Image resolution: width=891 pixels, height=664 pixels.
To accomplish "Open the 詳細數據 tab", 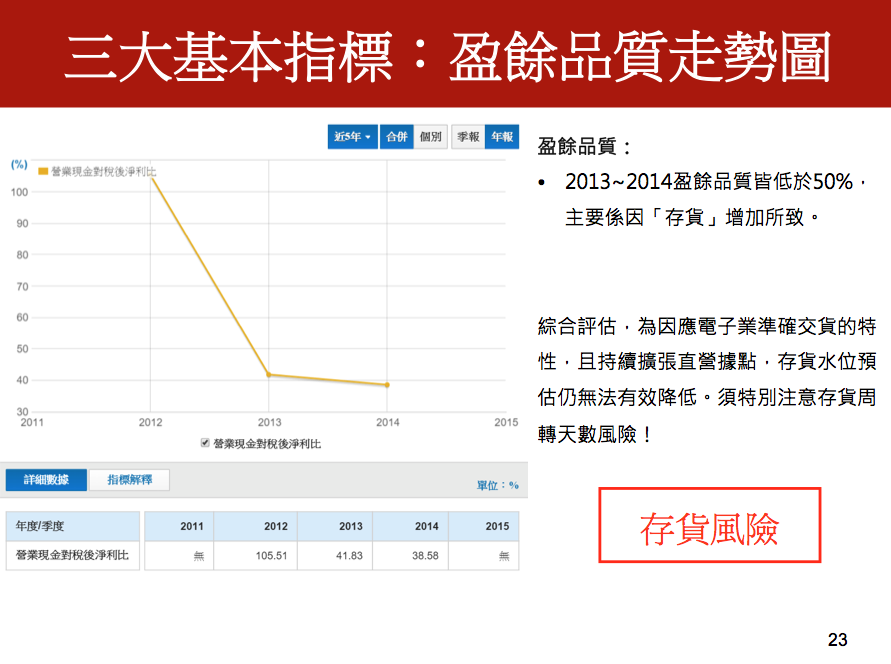I will [46, 480].
